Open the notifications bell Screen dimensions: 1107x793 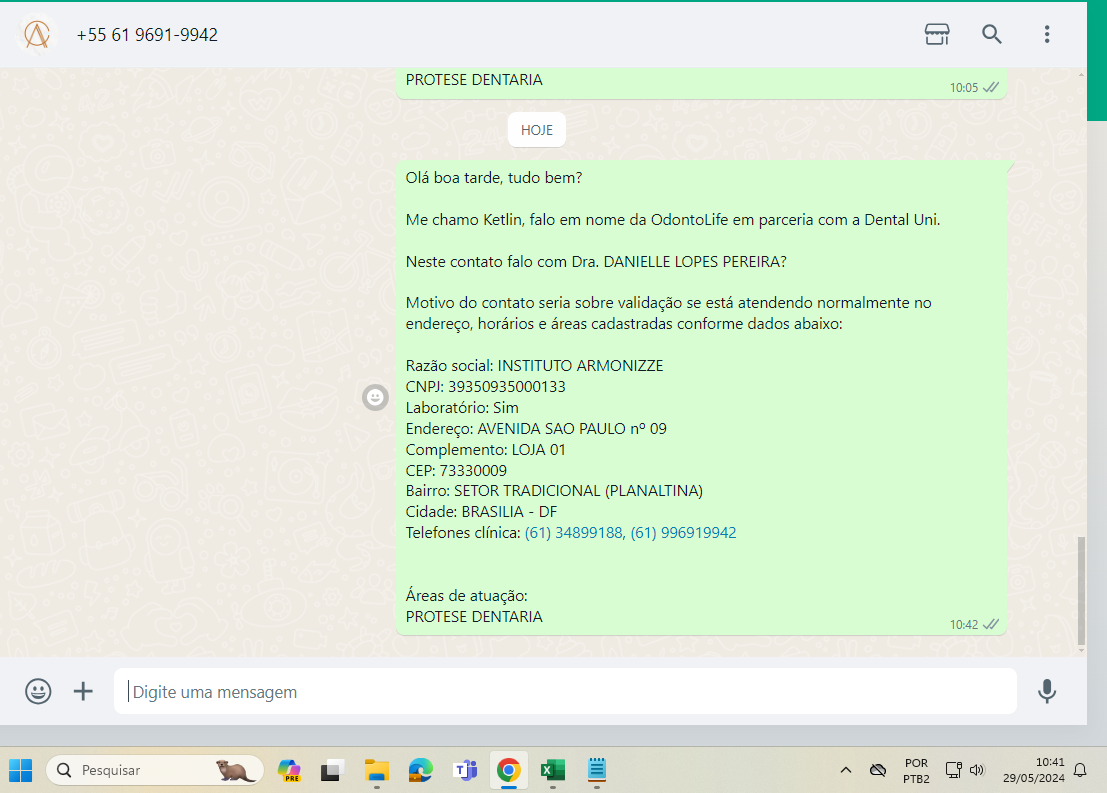tap(1080, 770)
